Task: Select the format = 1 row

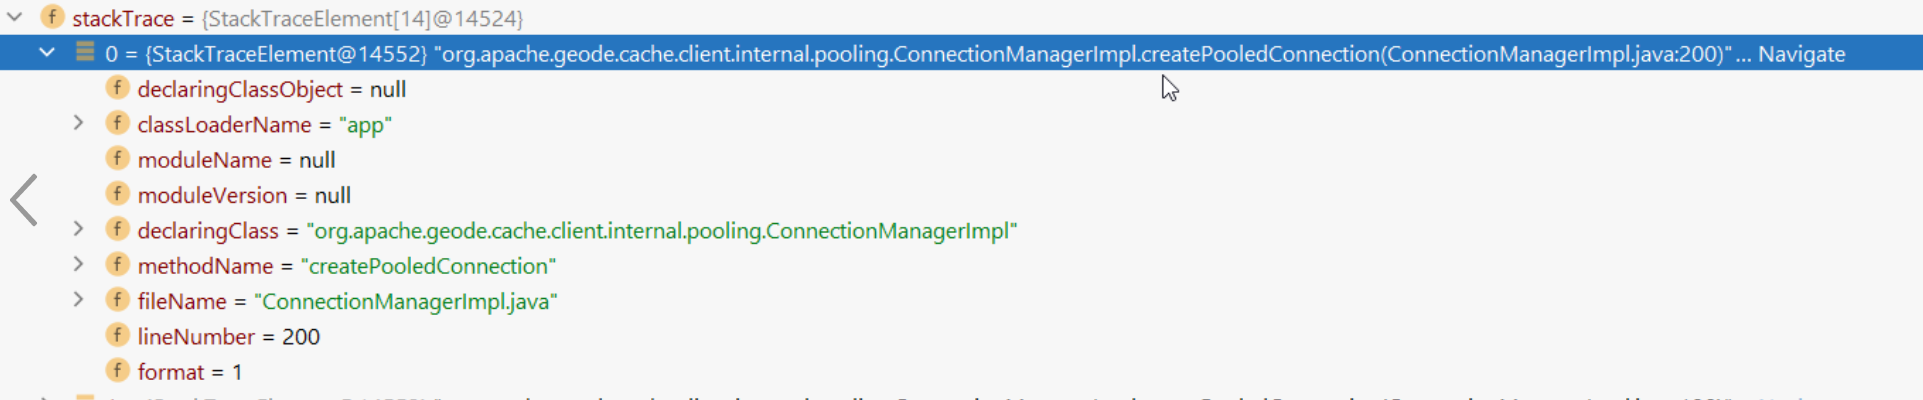Action: [x=190, y=372]
